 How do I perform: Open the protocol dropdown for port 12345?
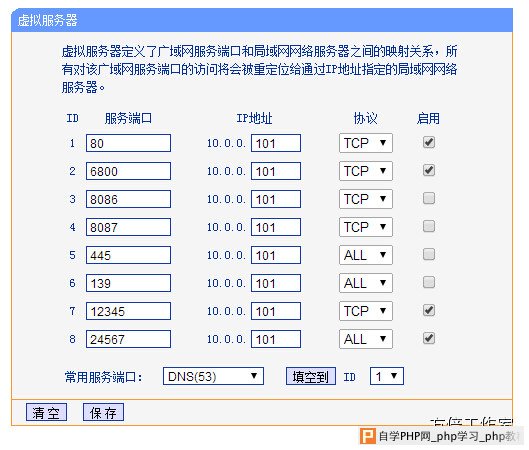366,311
